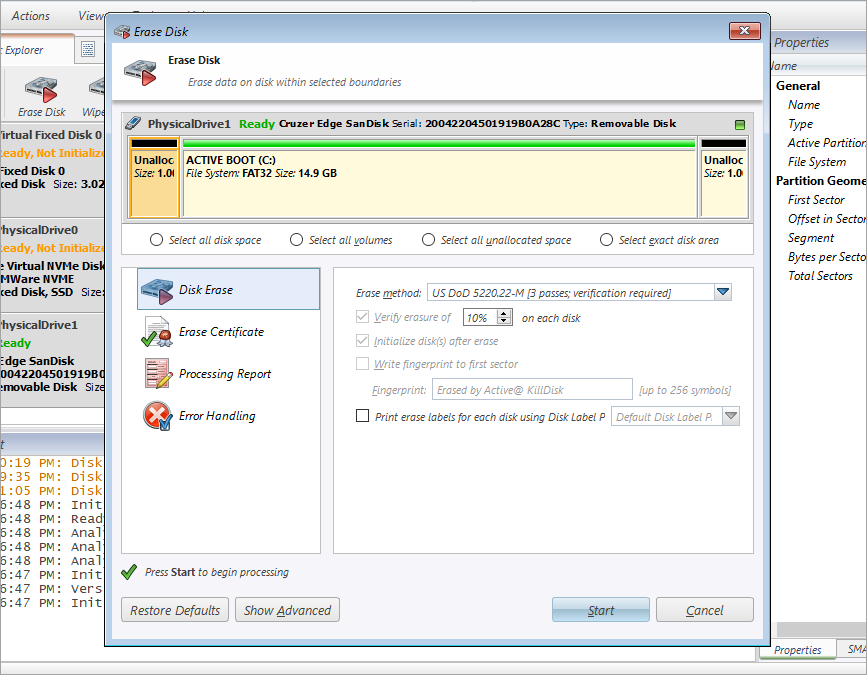Screen dimensions: 867x675
Task: Select the ACTIVE BOOT (C:) partition block
Action: (440, 178)
